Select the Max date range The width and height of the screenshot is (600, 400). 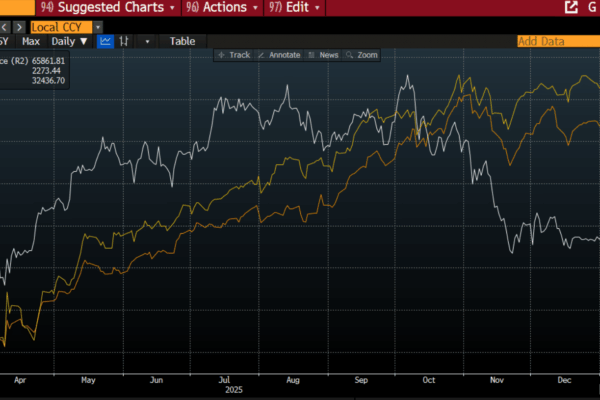(x=31, y=41)
